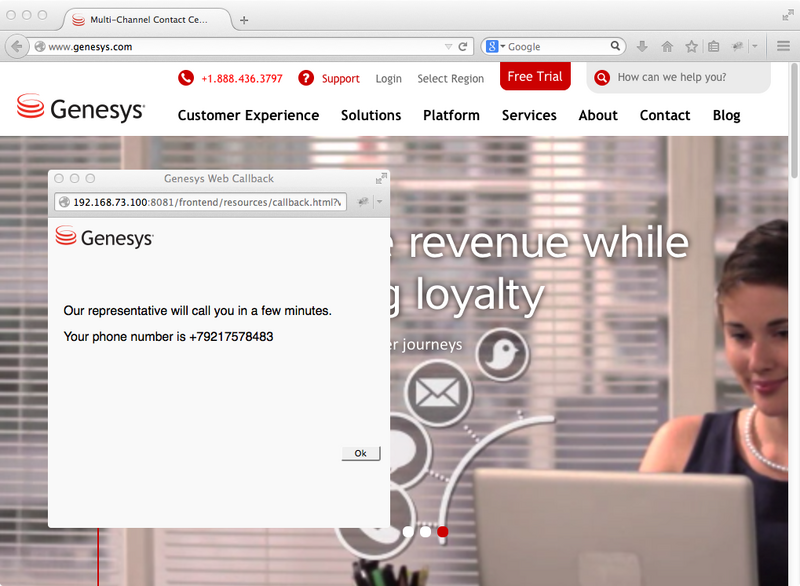Click the callback popup address field
The width and height of the screenshot is (800, 586).
coord(200,201)
